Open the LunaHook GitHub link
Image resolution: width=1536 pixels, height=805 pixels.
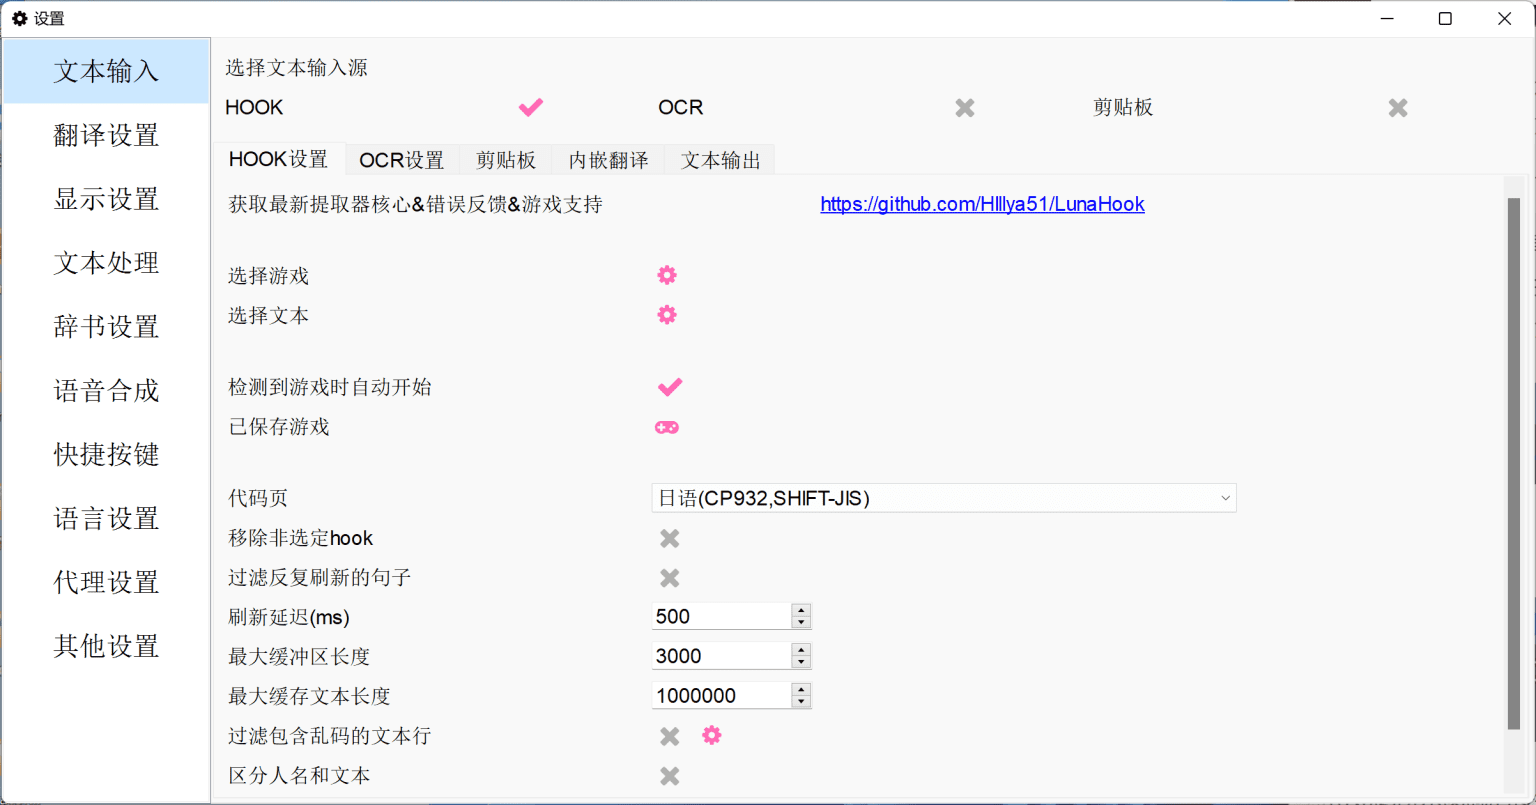[x=982, y=204]
